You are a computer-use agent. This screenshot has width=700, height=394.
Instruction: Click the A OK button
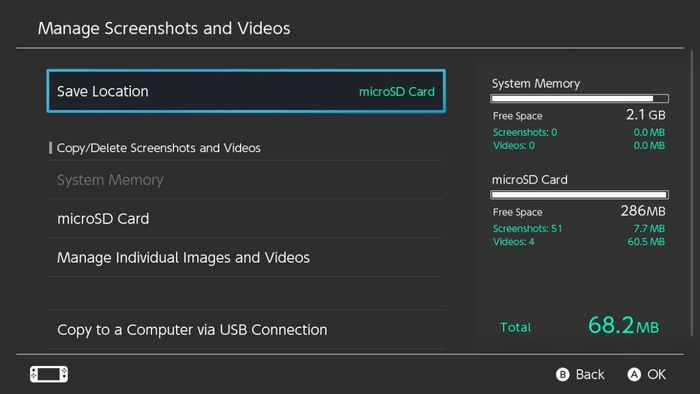tap(646, 374)
